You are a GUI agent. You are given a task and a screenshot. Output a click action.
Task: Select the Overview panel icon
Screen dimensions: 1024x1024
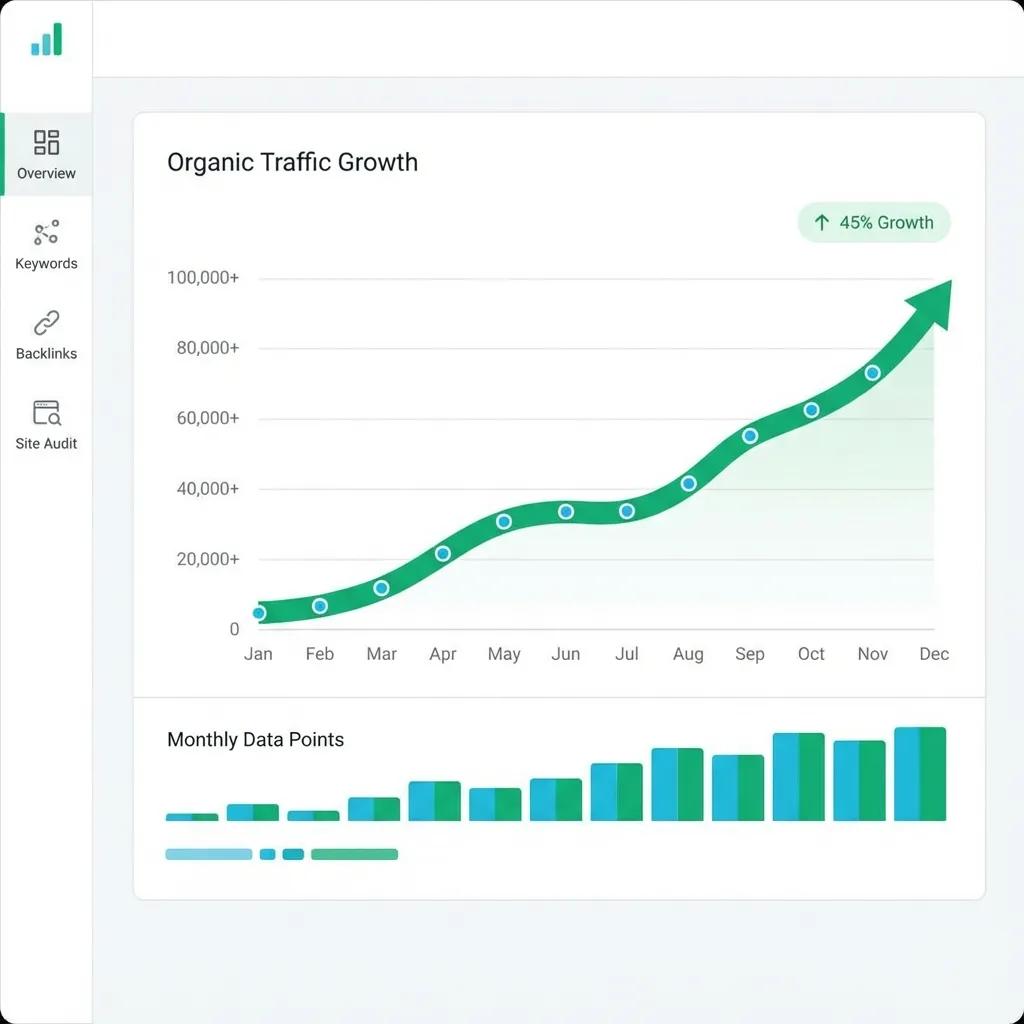tap(46, 143)
